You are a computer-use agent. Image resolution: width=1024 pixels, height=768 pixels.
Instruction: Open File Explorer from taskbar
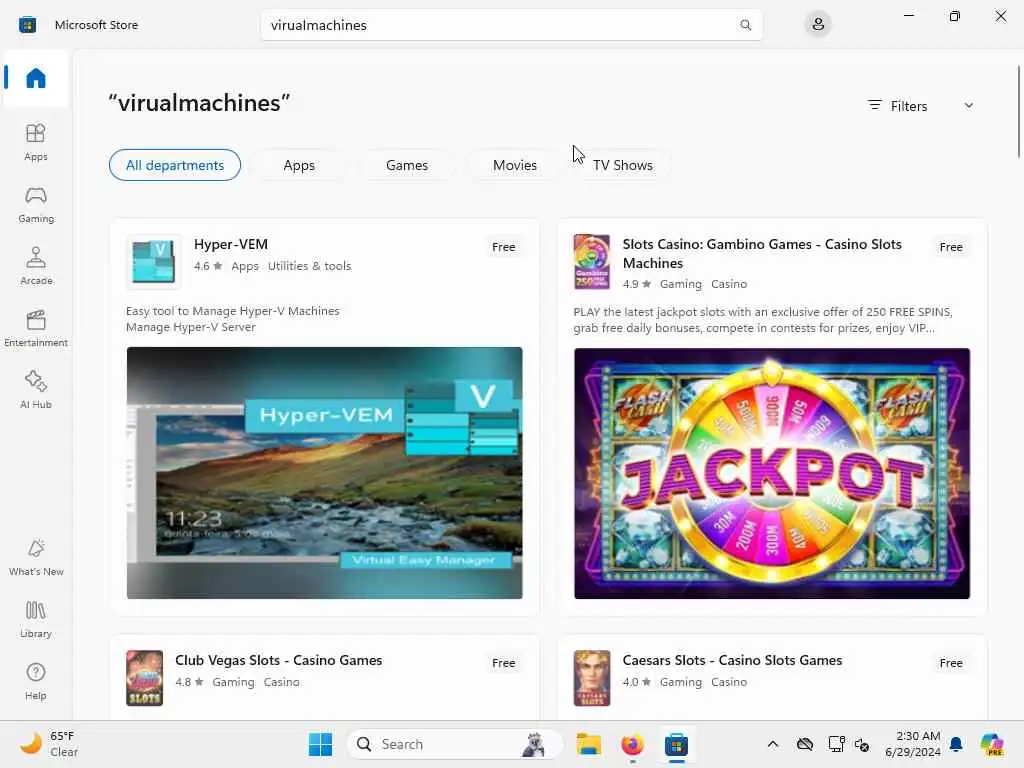588,744
